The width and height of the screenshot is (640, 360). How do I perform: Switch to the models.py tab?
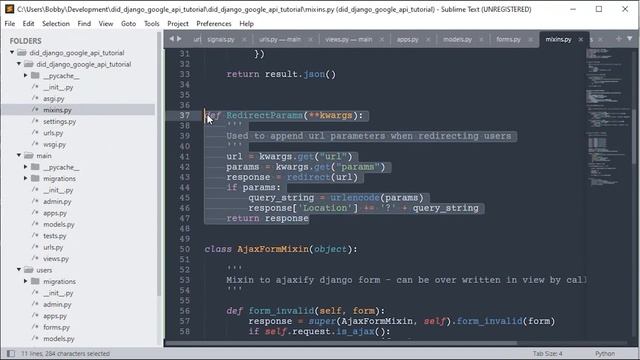point(458,40)
